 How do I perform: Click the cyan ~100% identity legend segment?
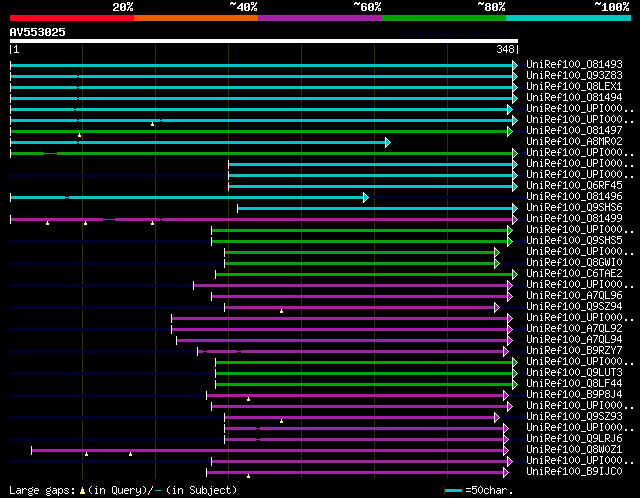coord(569,18)
